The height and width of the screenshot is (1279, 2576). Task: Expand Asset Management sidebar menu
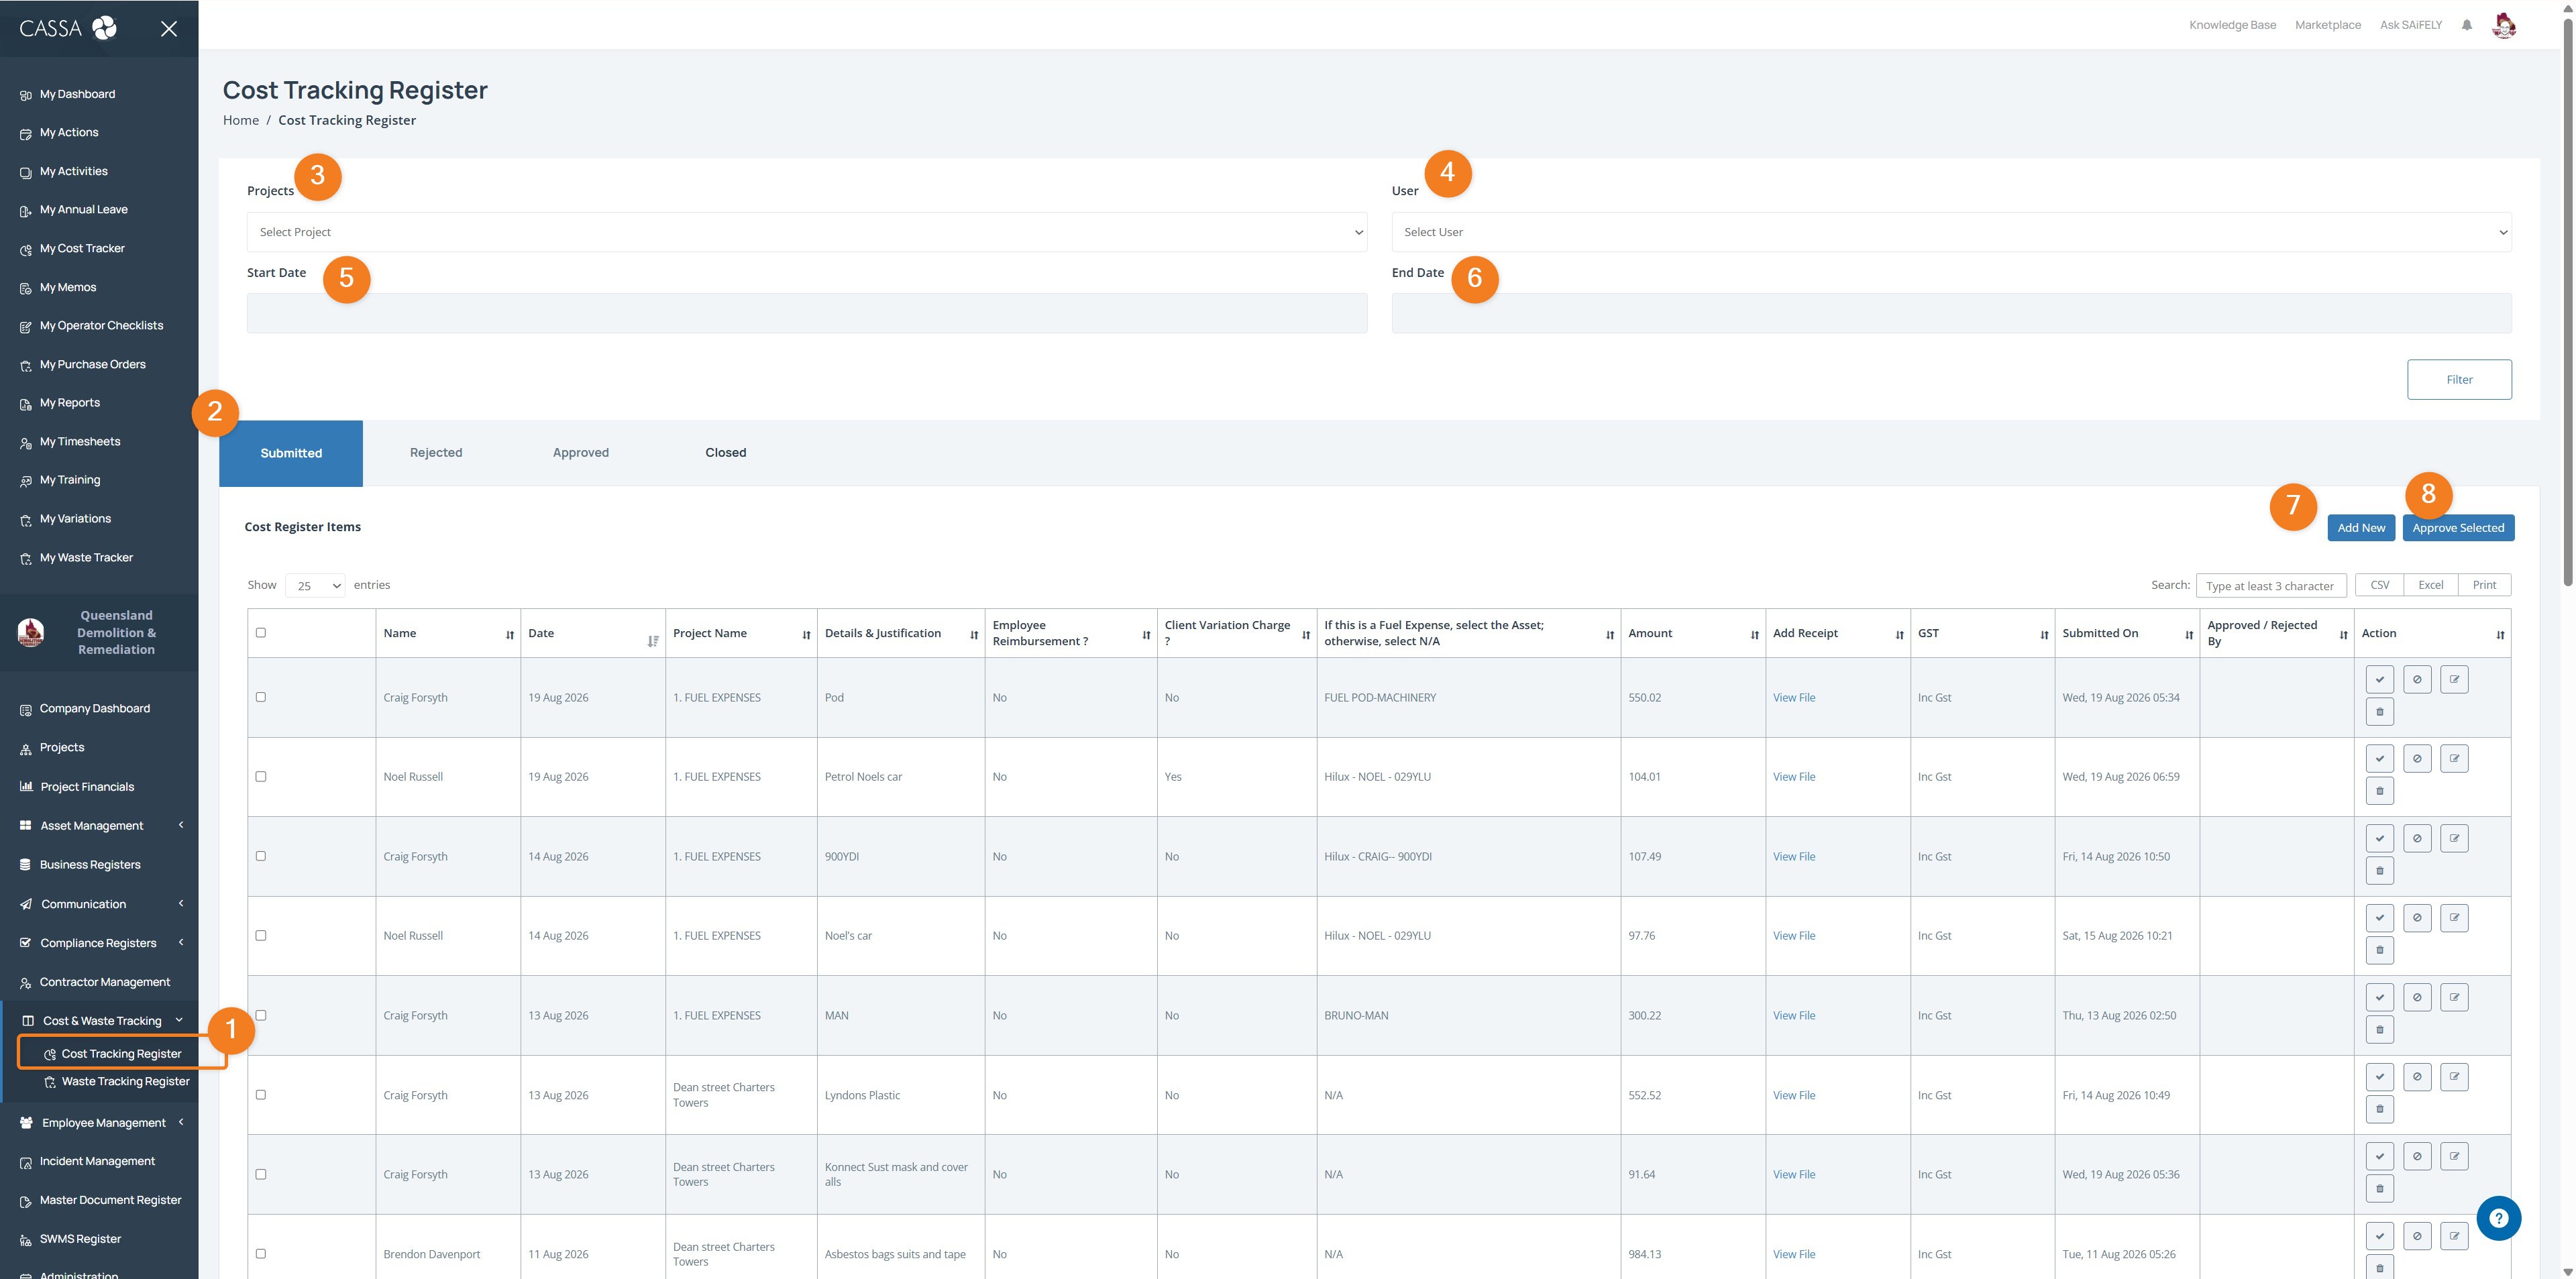click(100, 826)
